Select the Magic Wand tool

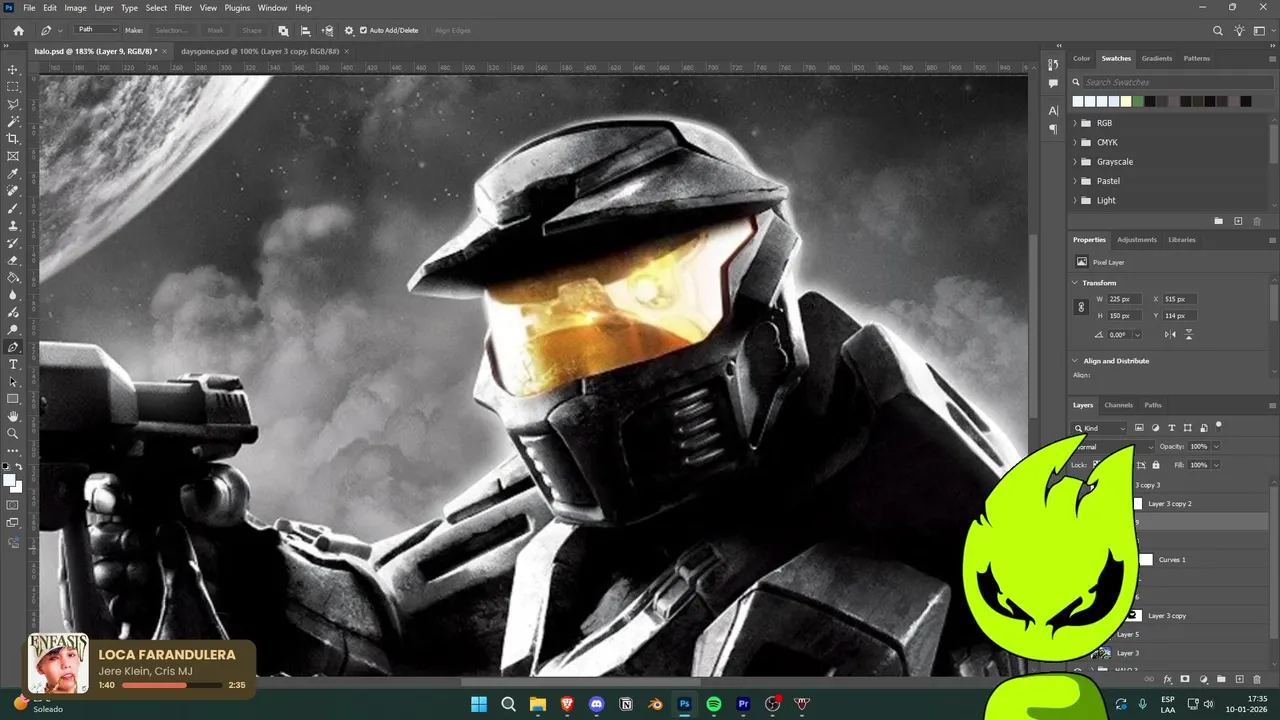[x=13, y=122]
